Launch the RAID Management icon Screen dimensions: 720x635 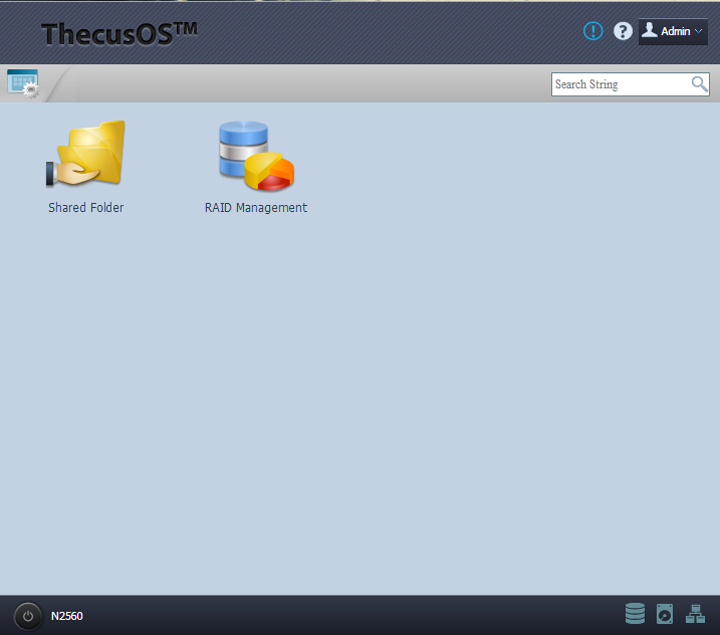point(256,156)
